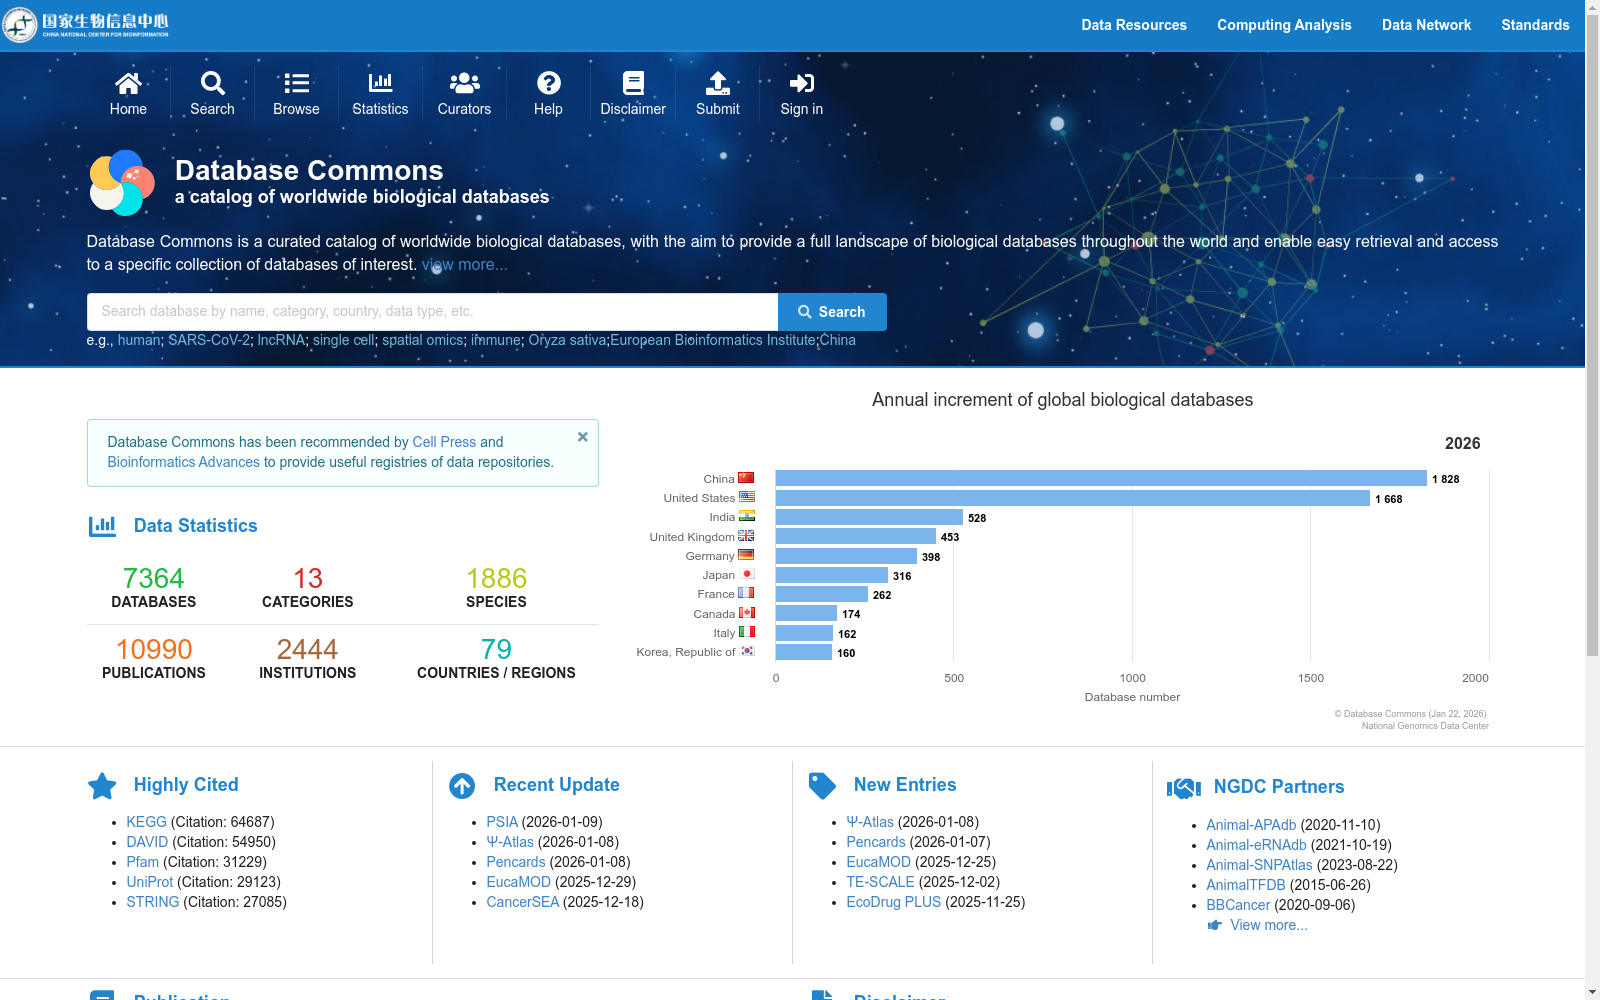Open TE-SCALE in New Entries
The image size is (1600, 1000).
click(880, 882)
